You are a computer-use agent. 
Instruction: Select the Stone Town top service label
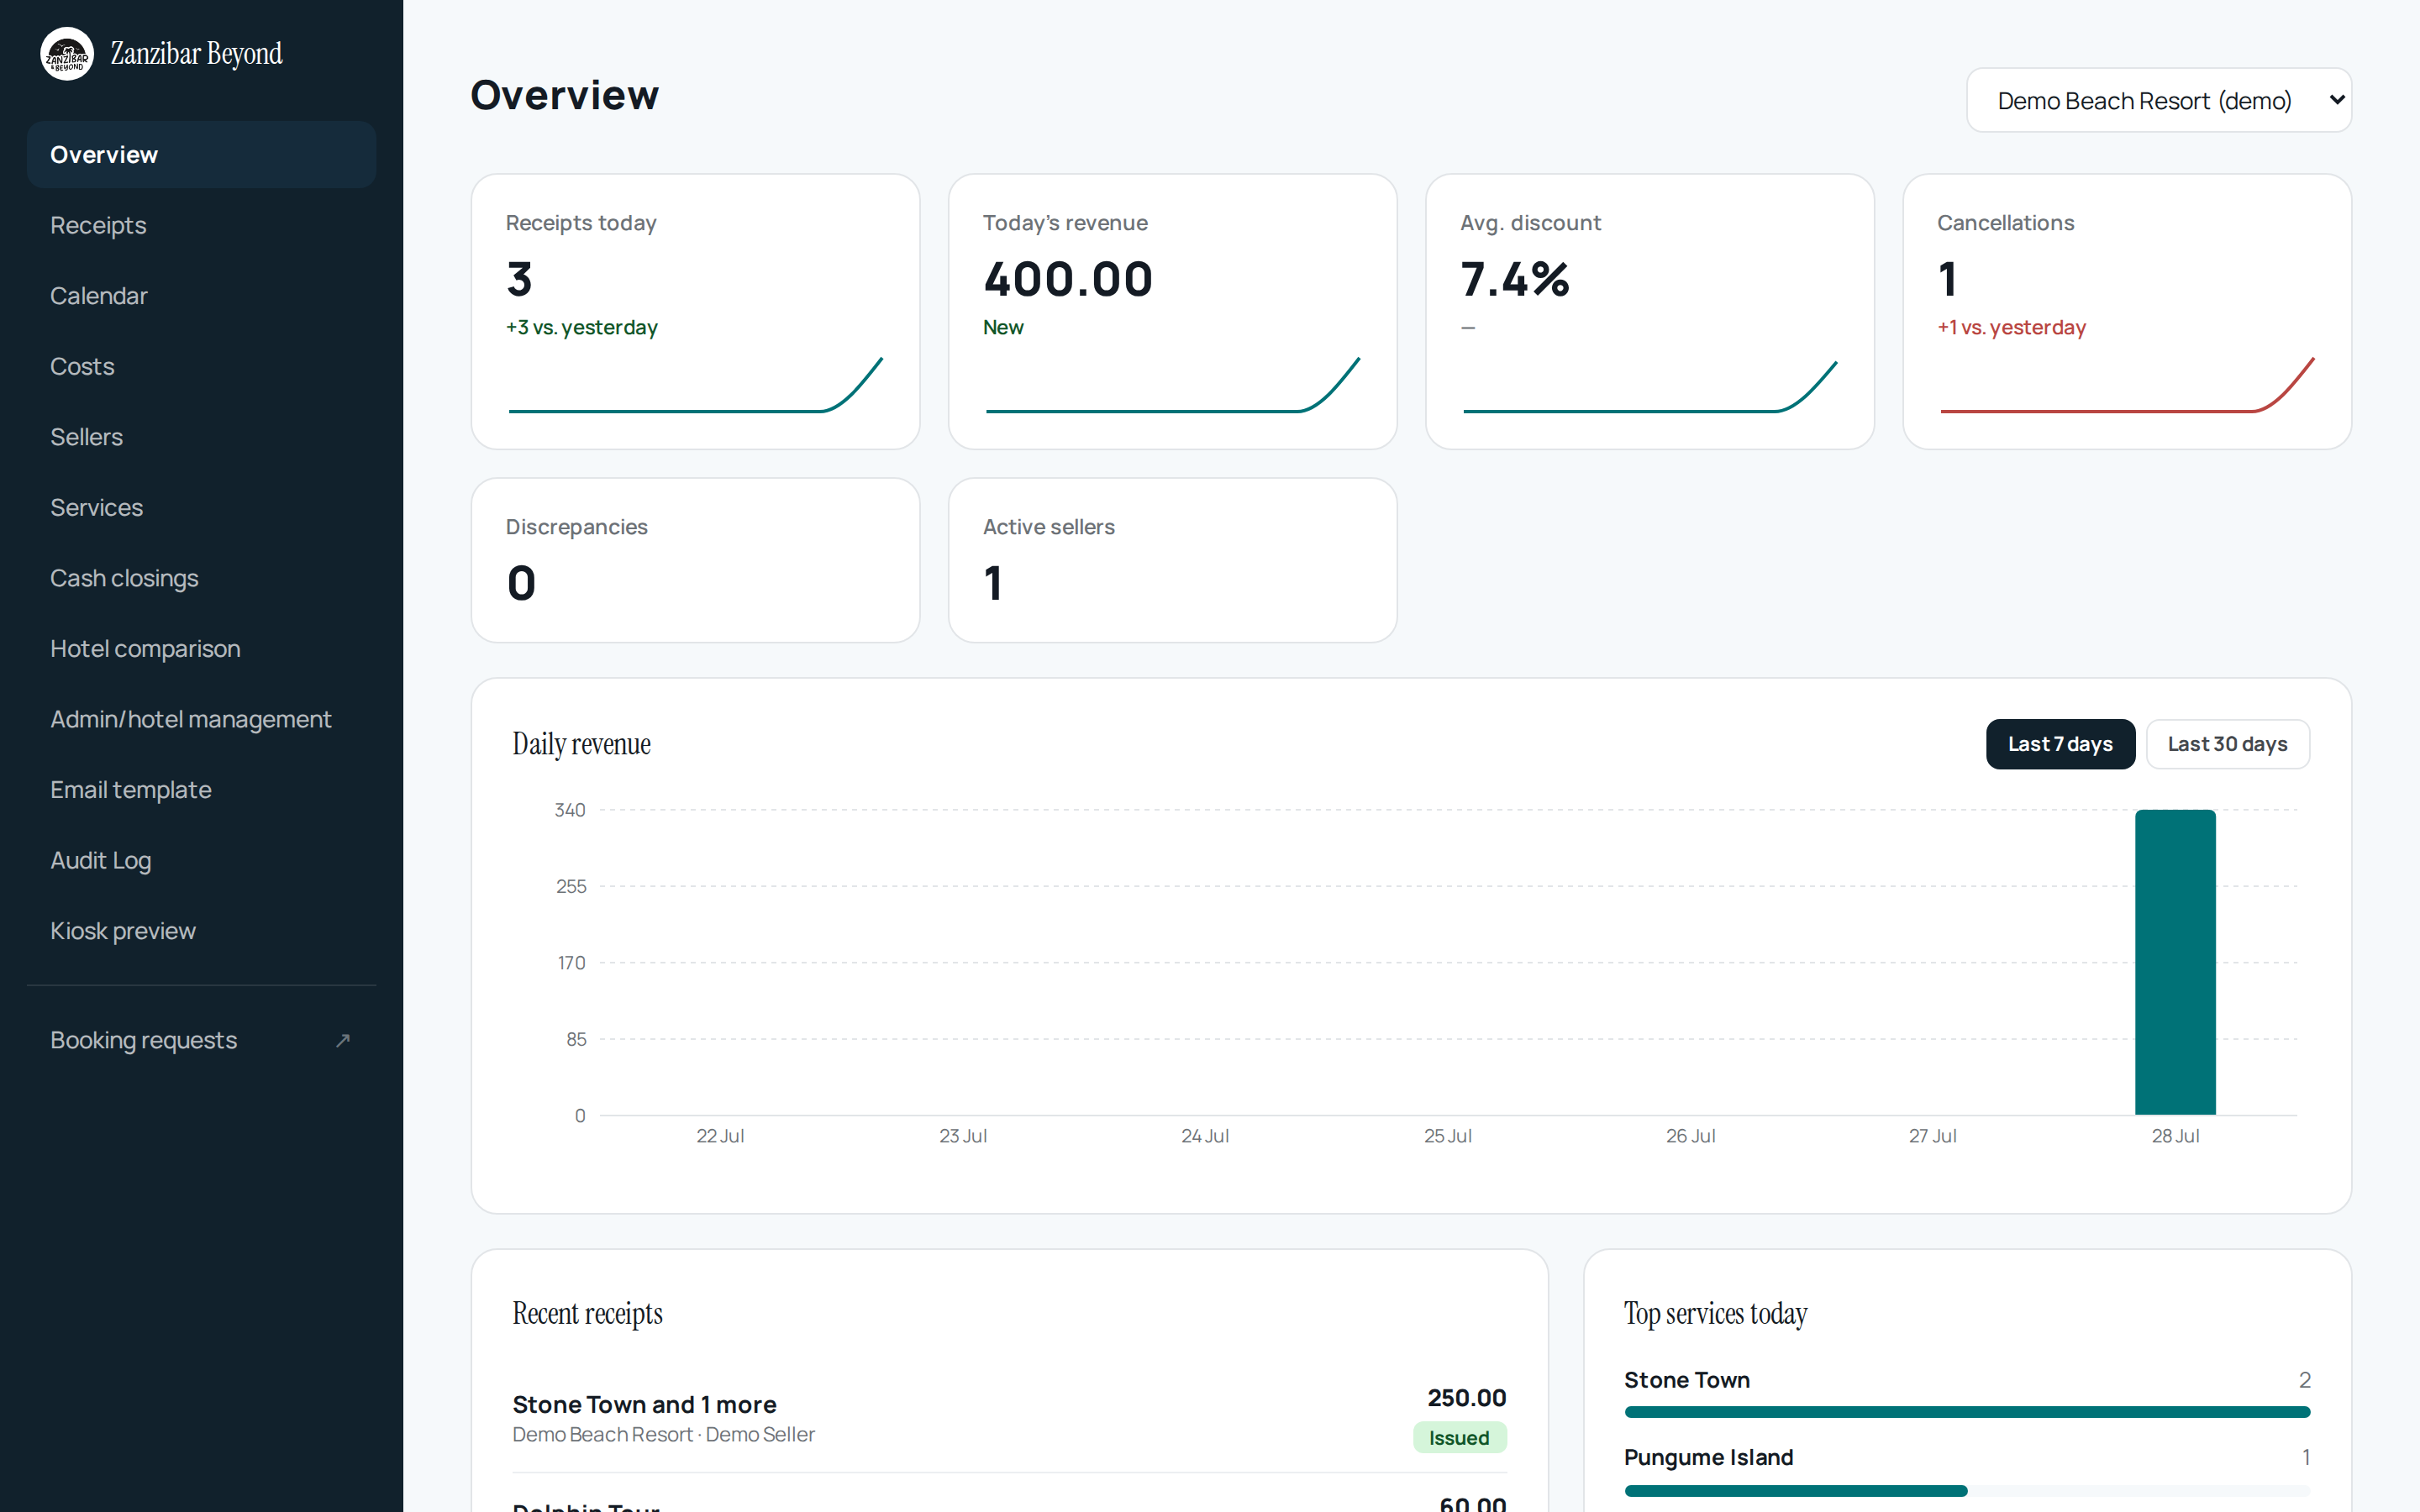tap(1686, 1380)
